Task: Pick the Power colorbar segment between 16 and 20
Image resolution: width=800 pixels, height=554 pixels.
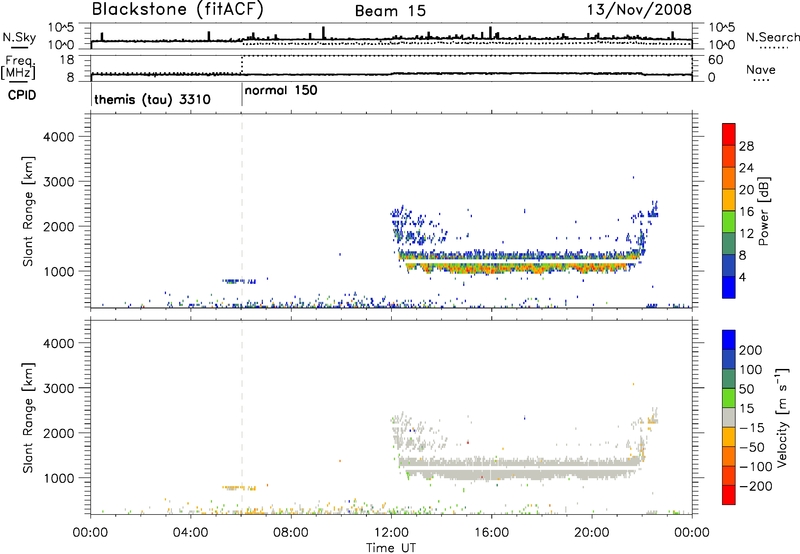Action: pos(729,200)
